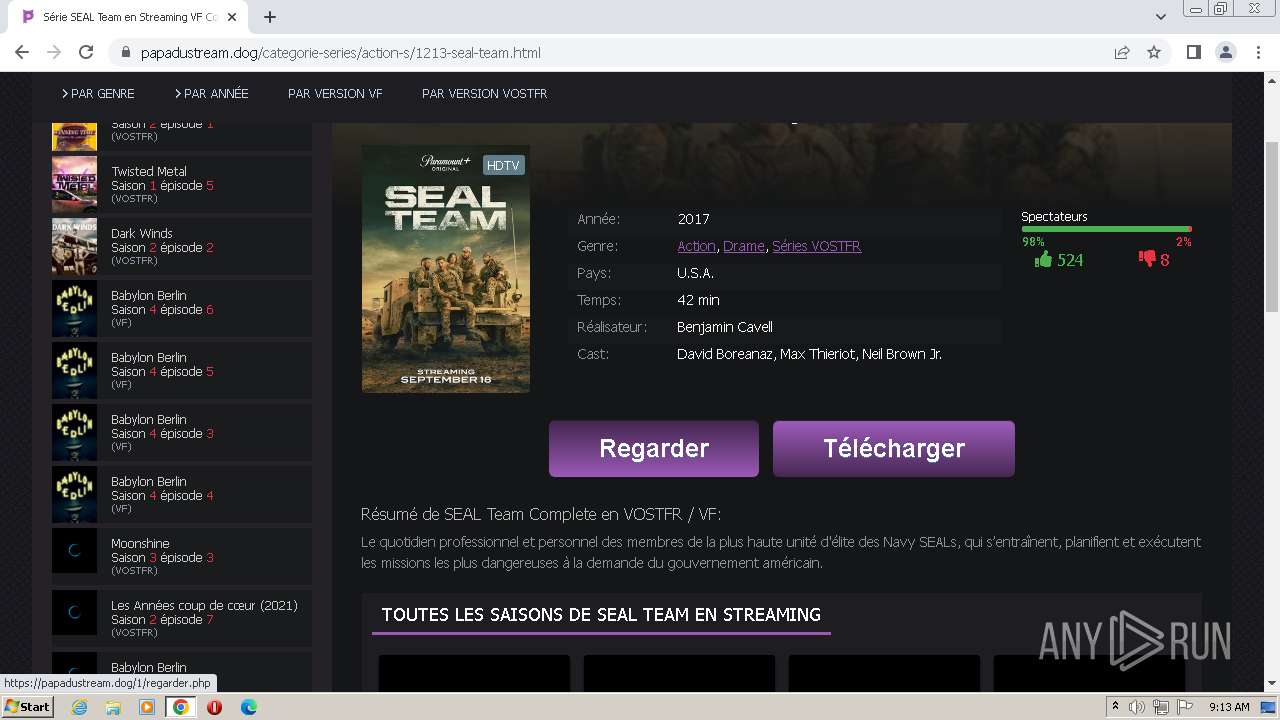Screen dimensions: 1280x720
Task: Open File Explorer from taskbar
Action: (113, 707)
